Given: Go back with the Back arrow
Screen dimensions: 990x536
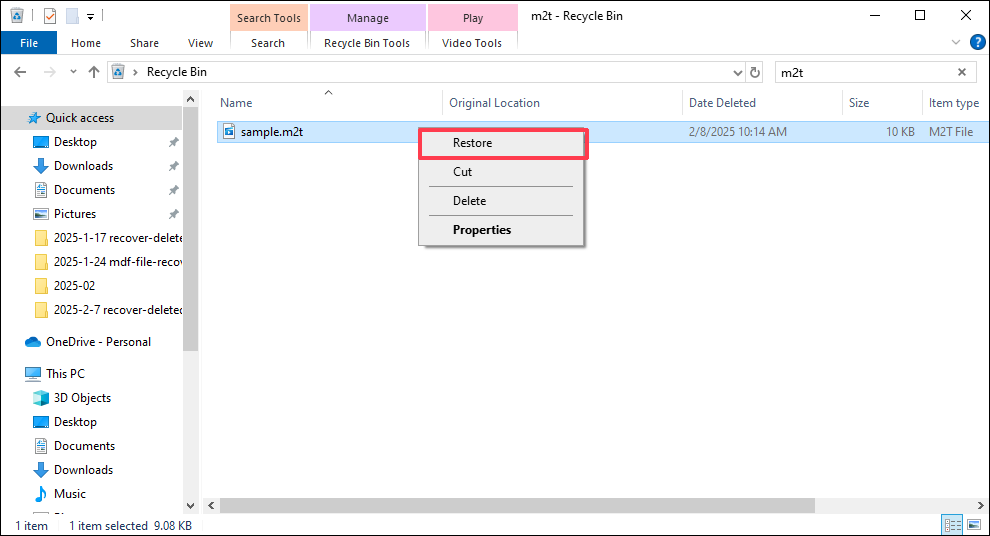Looking at the screenshot, I should [x=20, y=72].
